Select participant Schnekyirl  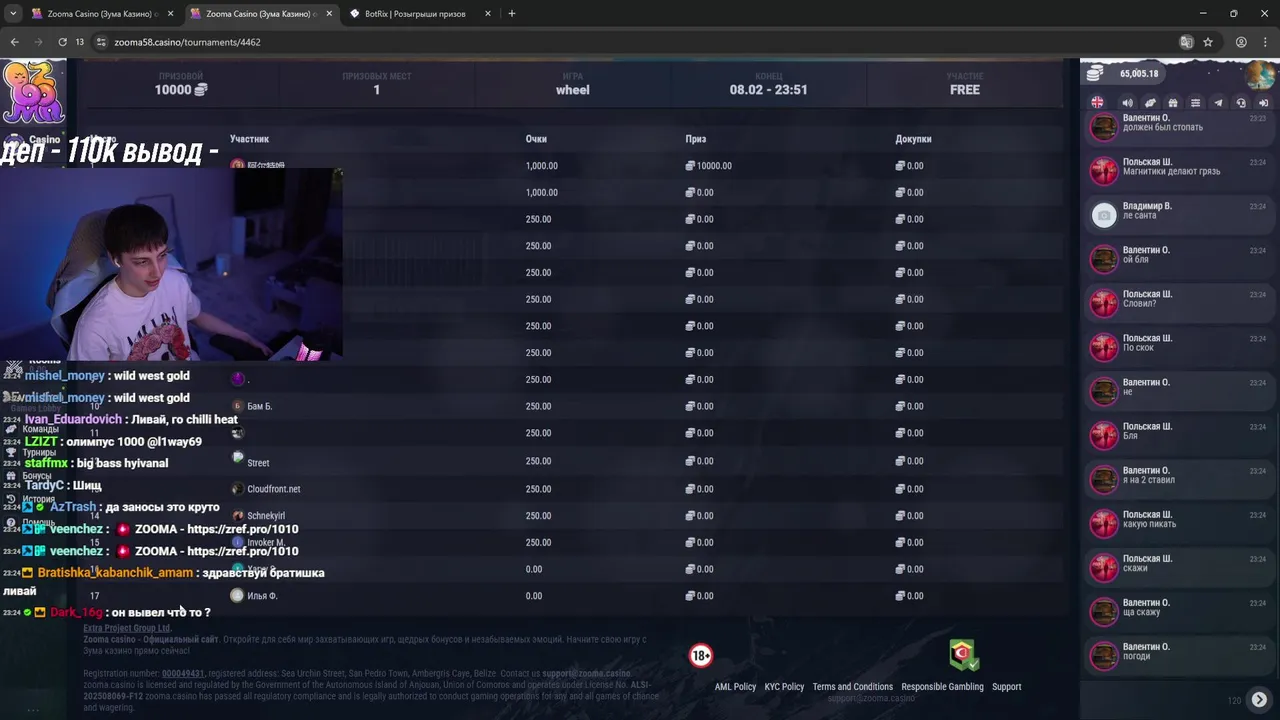[x=266, y=516]
